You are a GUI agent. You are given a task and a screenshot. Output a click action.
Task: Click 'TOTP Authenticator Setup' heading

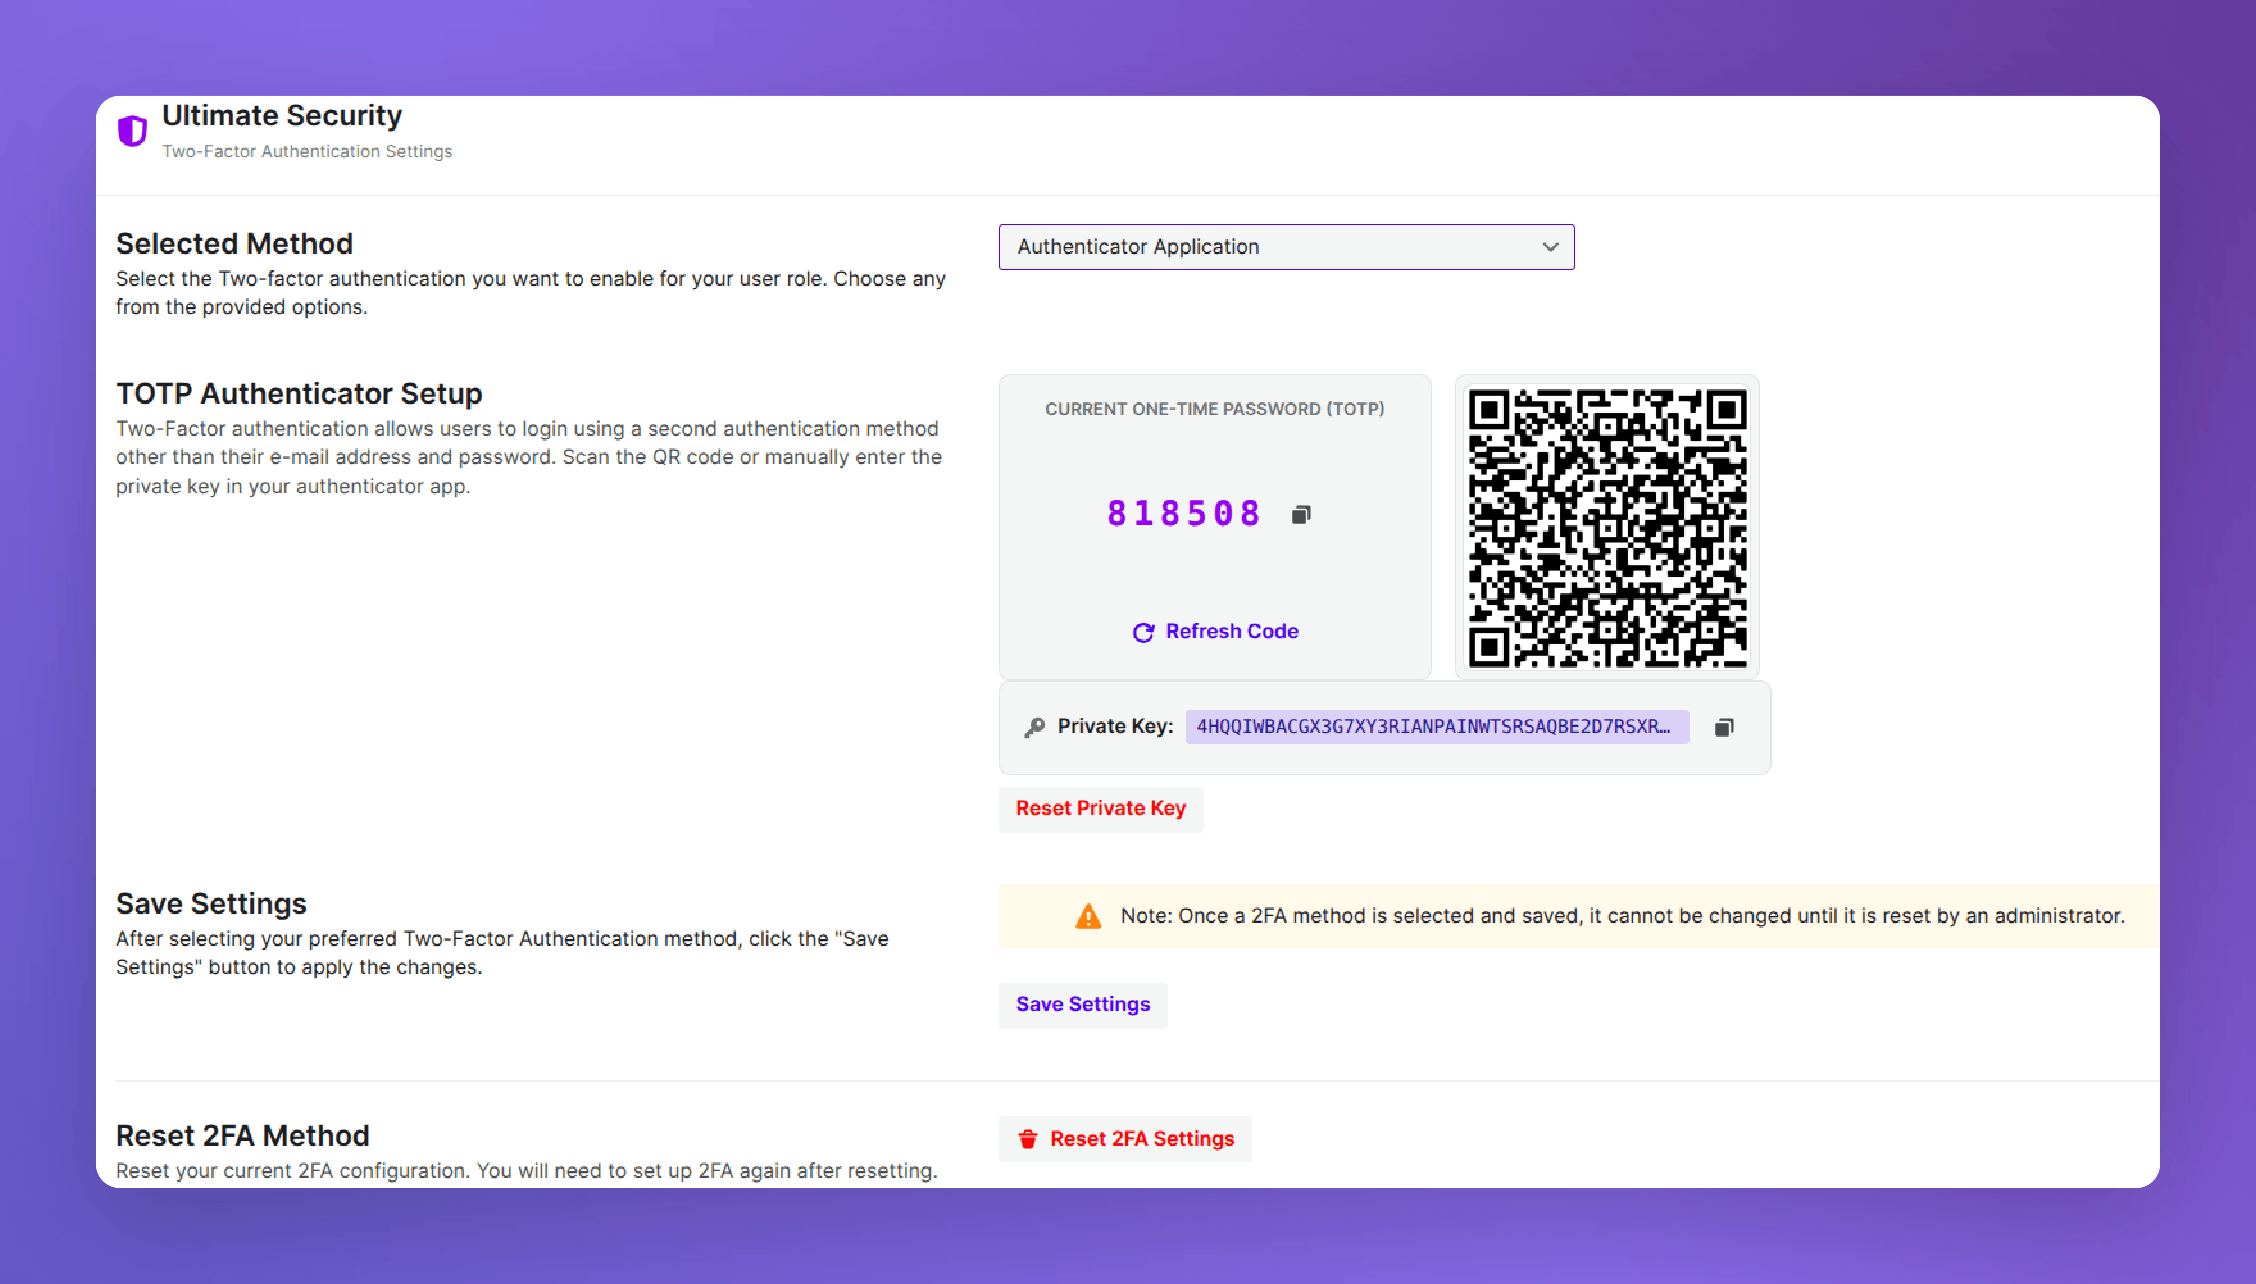(299, 394)
